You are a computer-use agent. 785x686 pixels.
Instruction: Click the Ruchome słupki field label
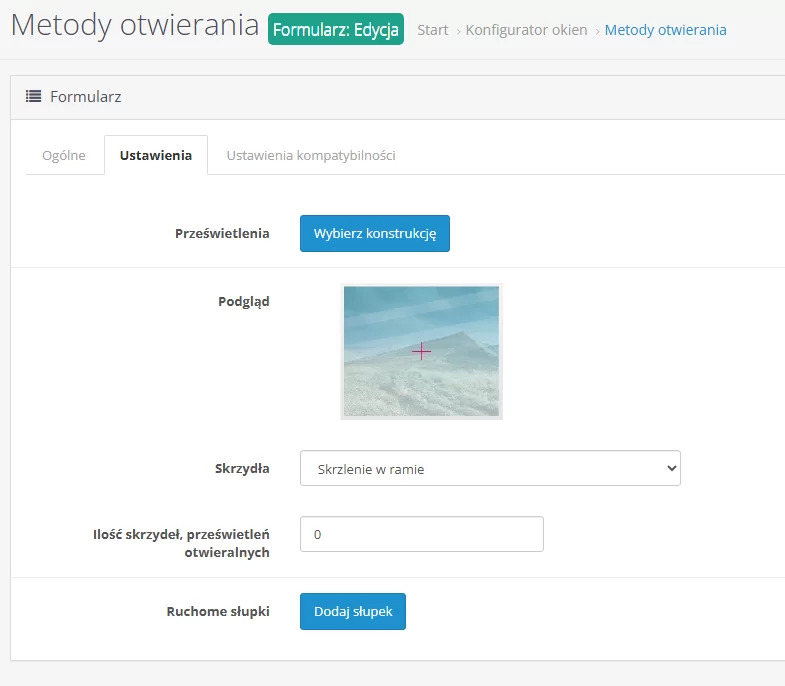[218, 611]
